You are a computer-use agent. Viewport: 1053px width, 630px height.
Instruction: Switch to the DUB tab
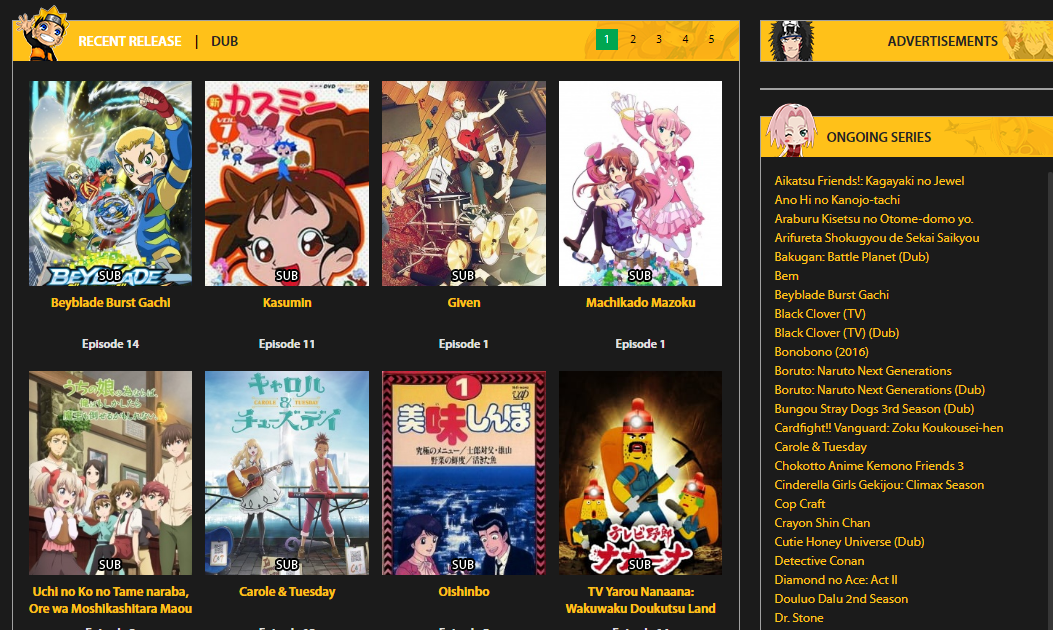tap(224, 41)
